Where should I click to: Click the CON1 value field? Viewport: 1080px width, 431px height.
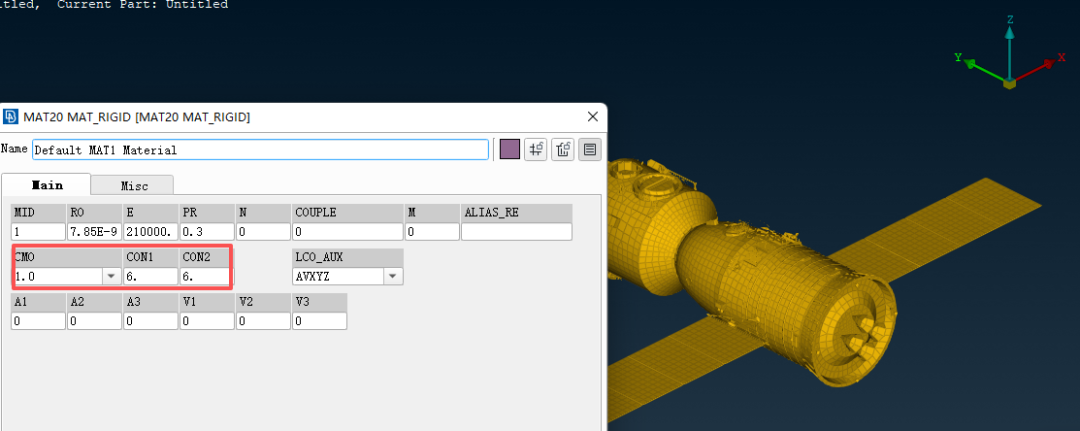point(149,276)
